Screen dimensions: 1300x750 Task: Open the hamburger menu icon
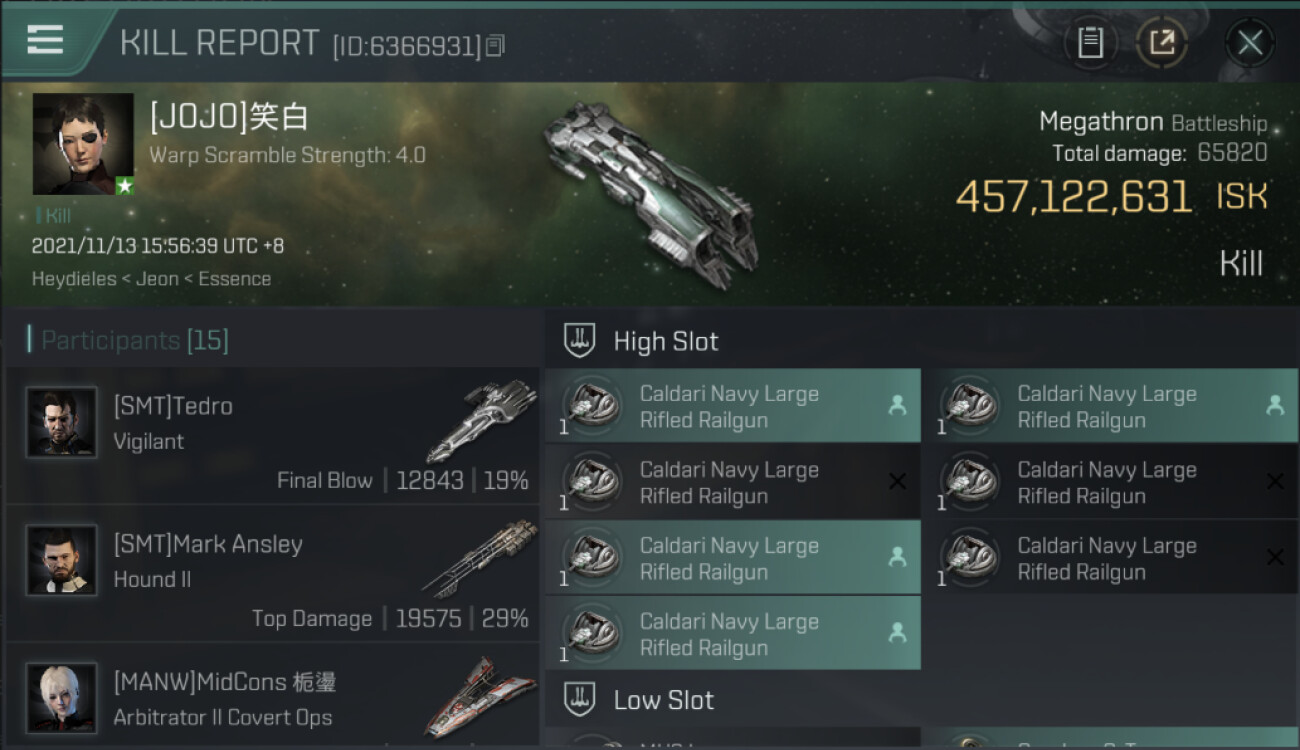point(45,40)
